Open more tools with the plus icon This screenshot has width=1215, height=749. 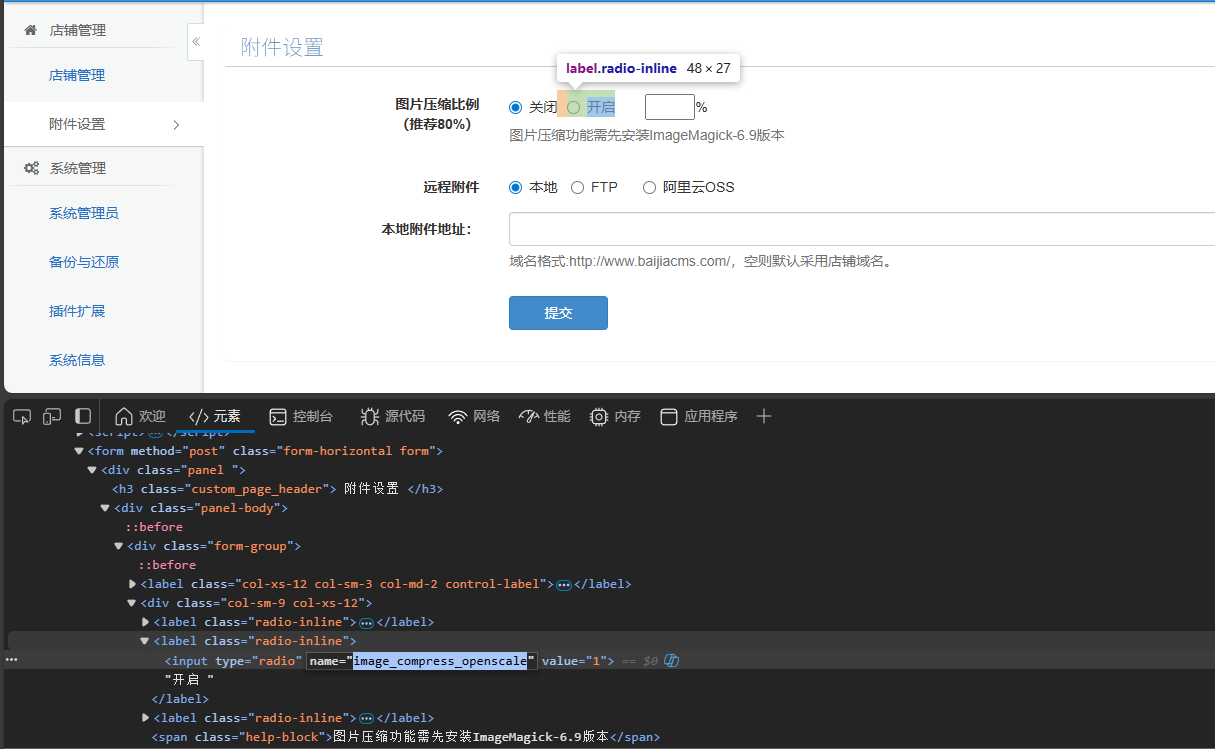tap(764, 416)
